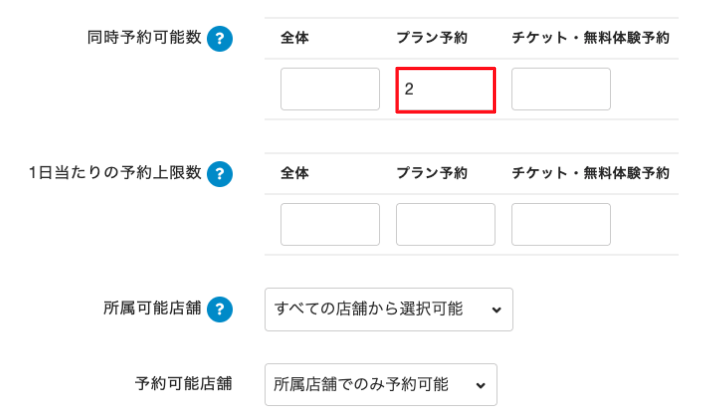Focus the 全体 field under 同時予約可能数
This screenshot has width=714, height=415.
(x=330, y=89)
